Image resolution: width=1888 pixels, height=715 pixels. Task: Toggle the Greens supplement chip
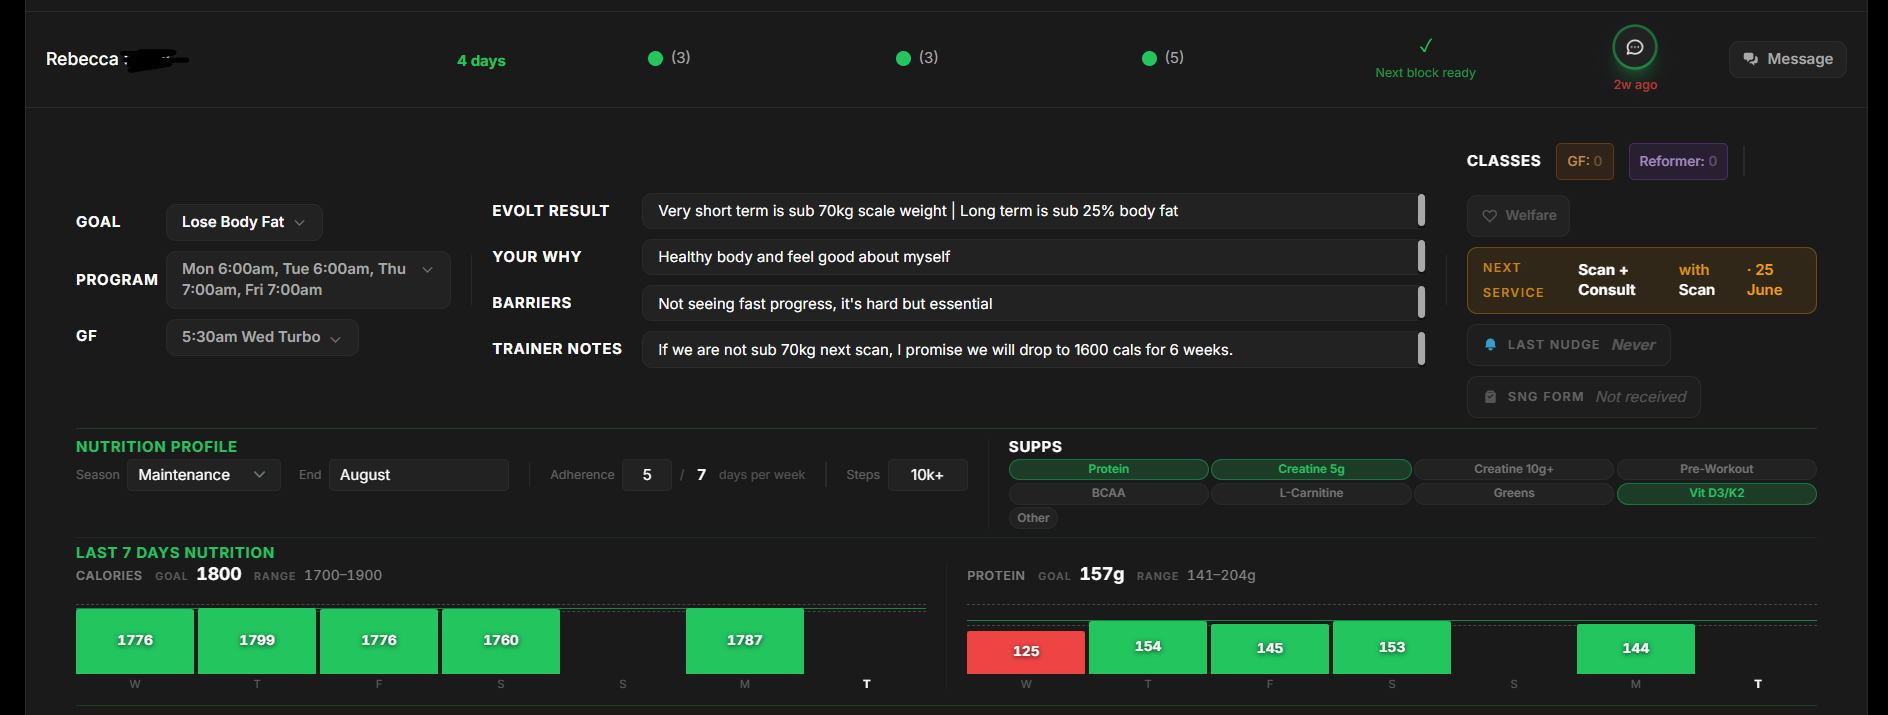1514,493
